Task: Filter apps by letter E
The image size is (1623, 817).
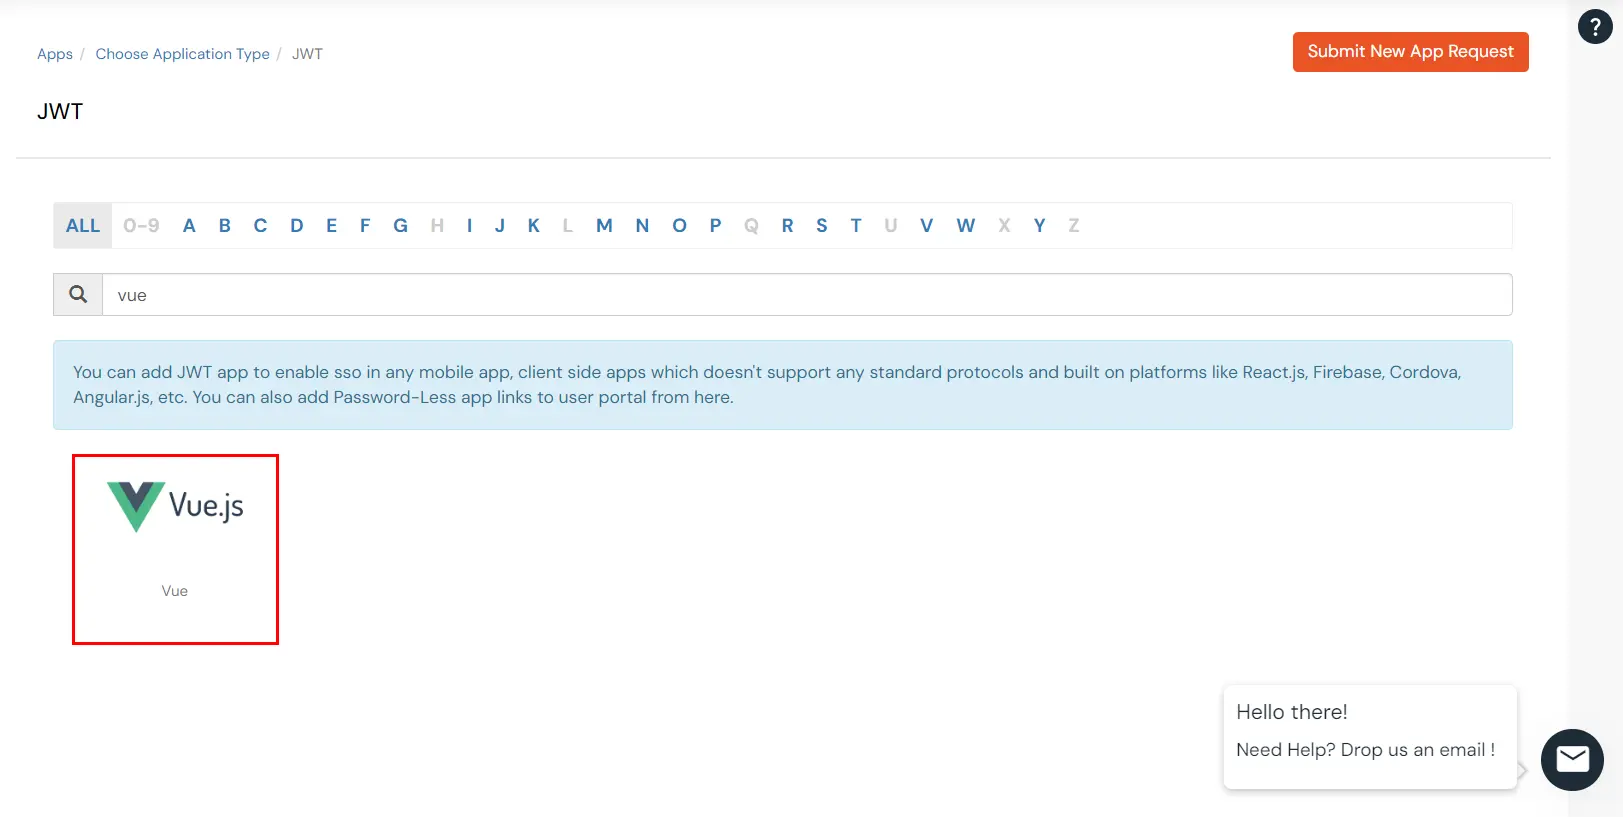Action: coord(331,226)
